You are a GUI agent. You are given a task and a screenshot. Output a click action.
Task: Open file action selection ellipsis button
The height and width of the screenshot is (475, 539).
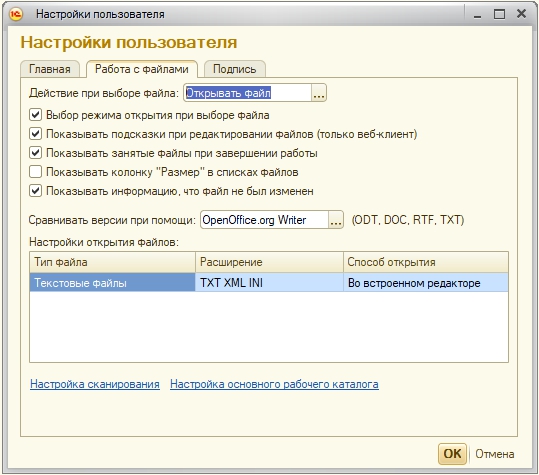pyautogui.click(x=319, y=93)
